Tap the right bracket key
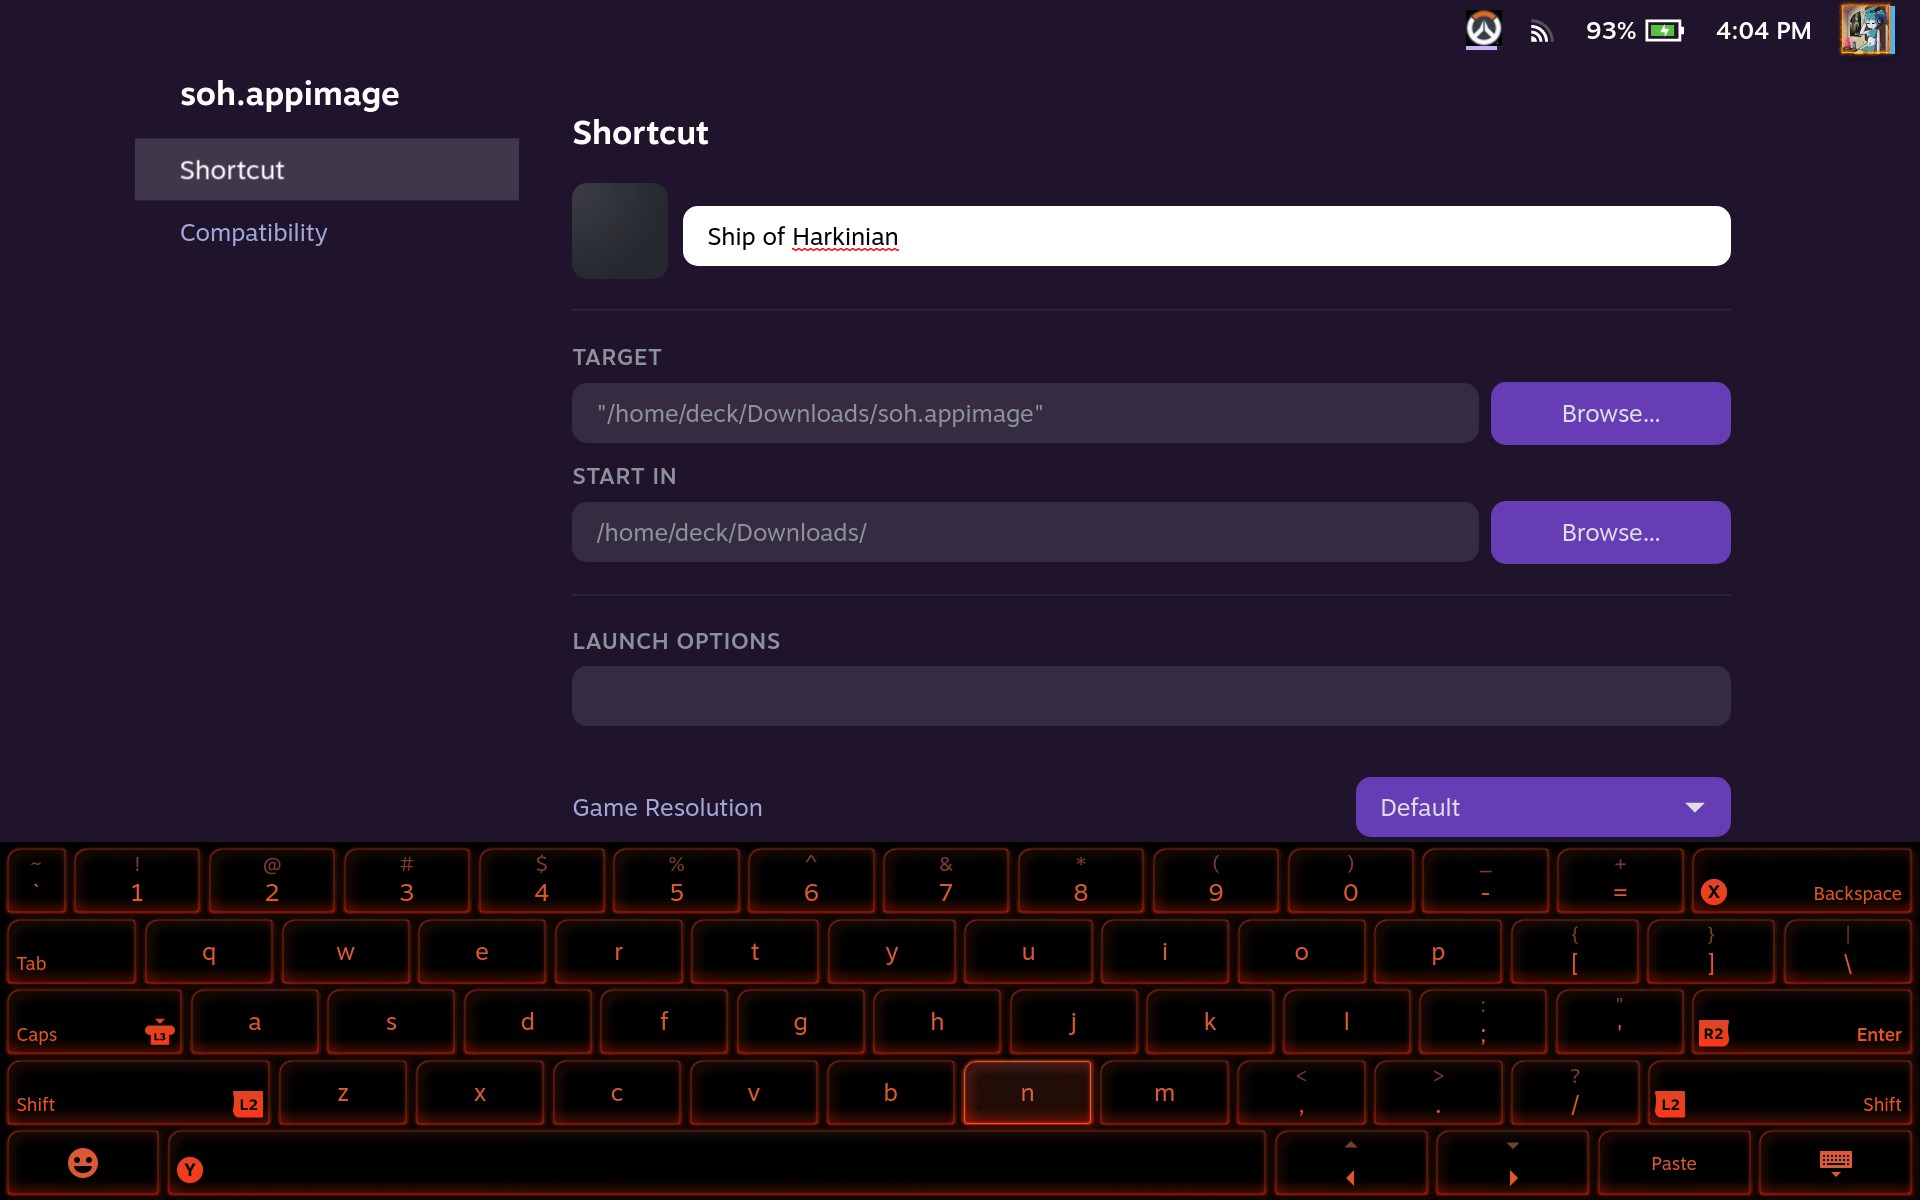The height and width of the screenshot is (1200, 1920). click(x=1711, y=952)
